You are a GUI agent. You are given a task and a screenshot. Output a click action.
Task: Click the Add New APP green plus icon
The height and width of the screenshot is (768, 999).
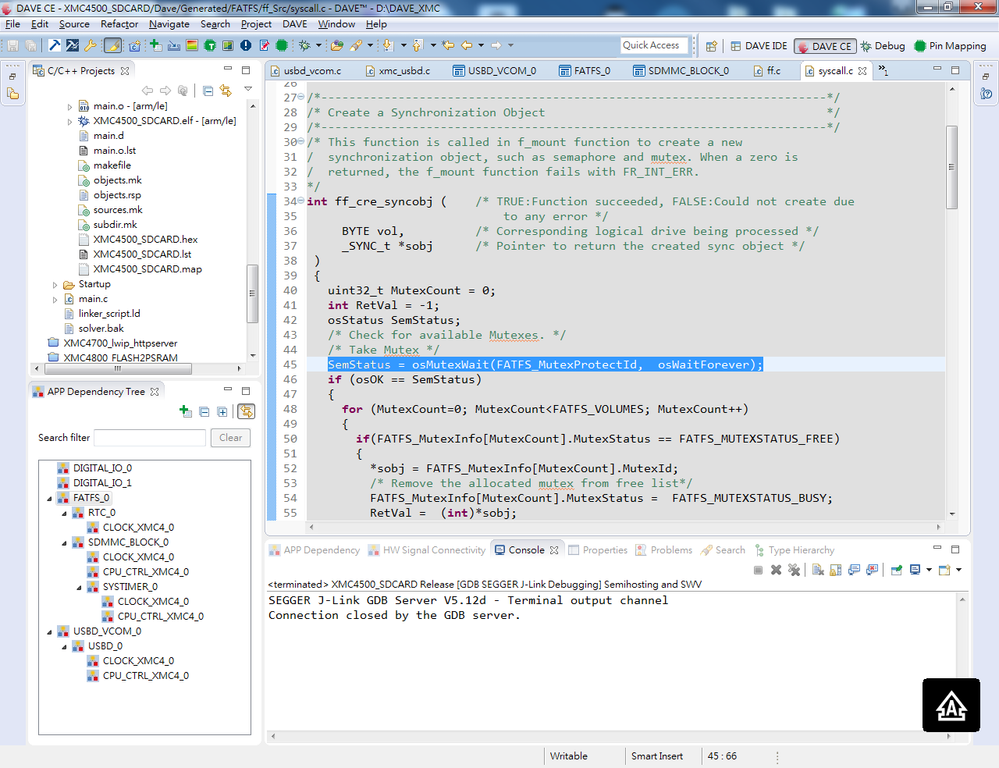click(x=155, y=45)
